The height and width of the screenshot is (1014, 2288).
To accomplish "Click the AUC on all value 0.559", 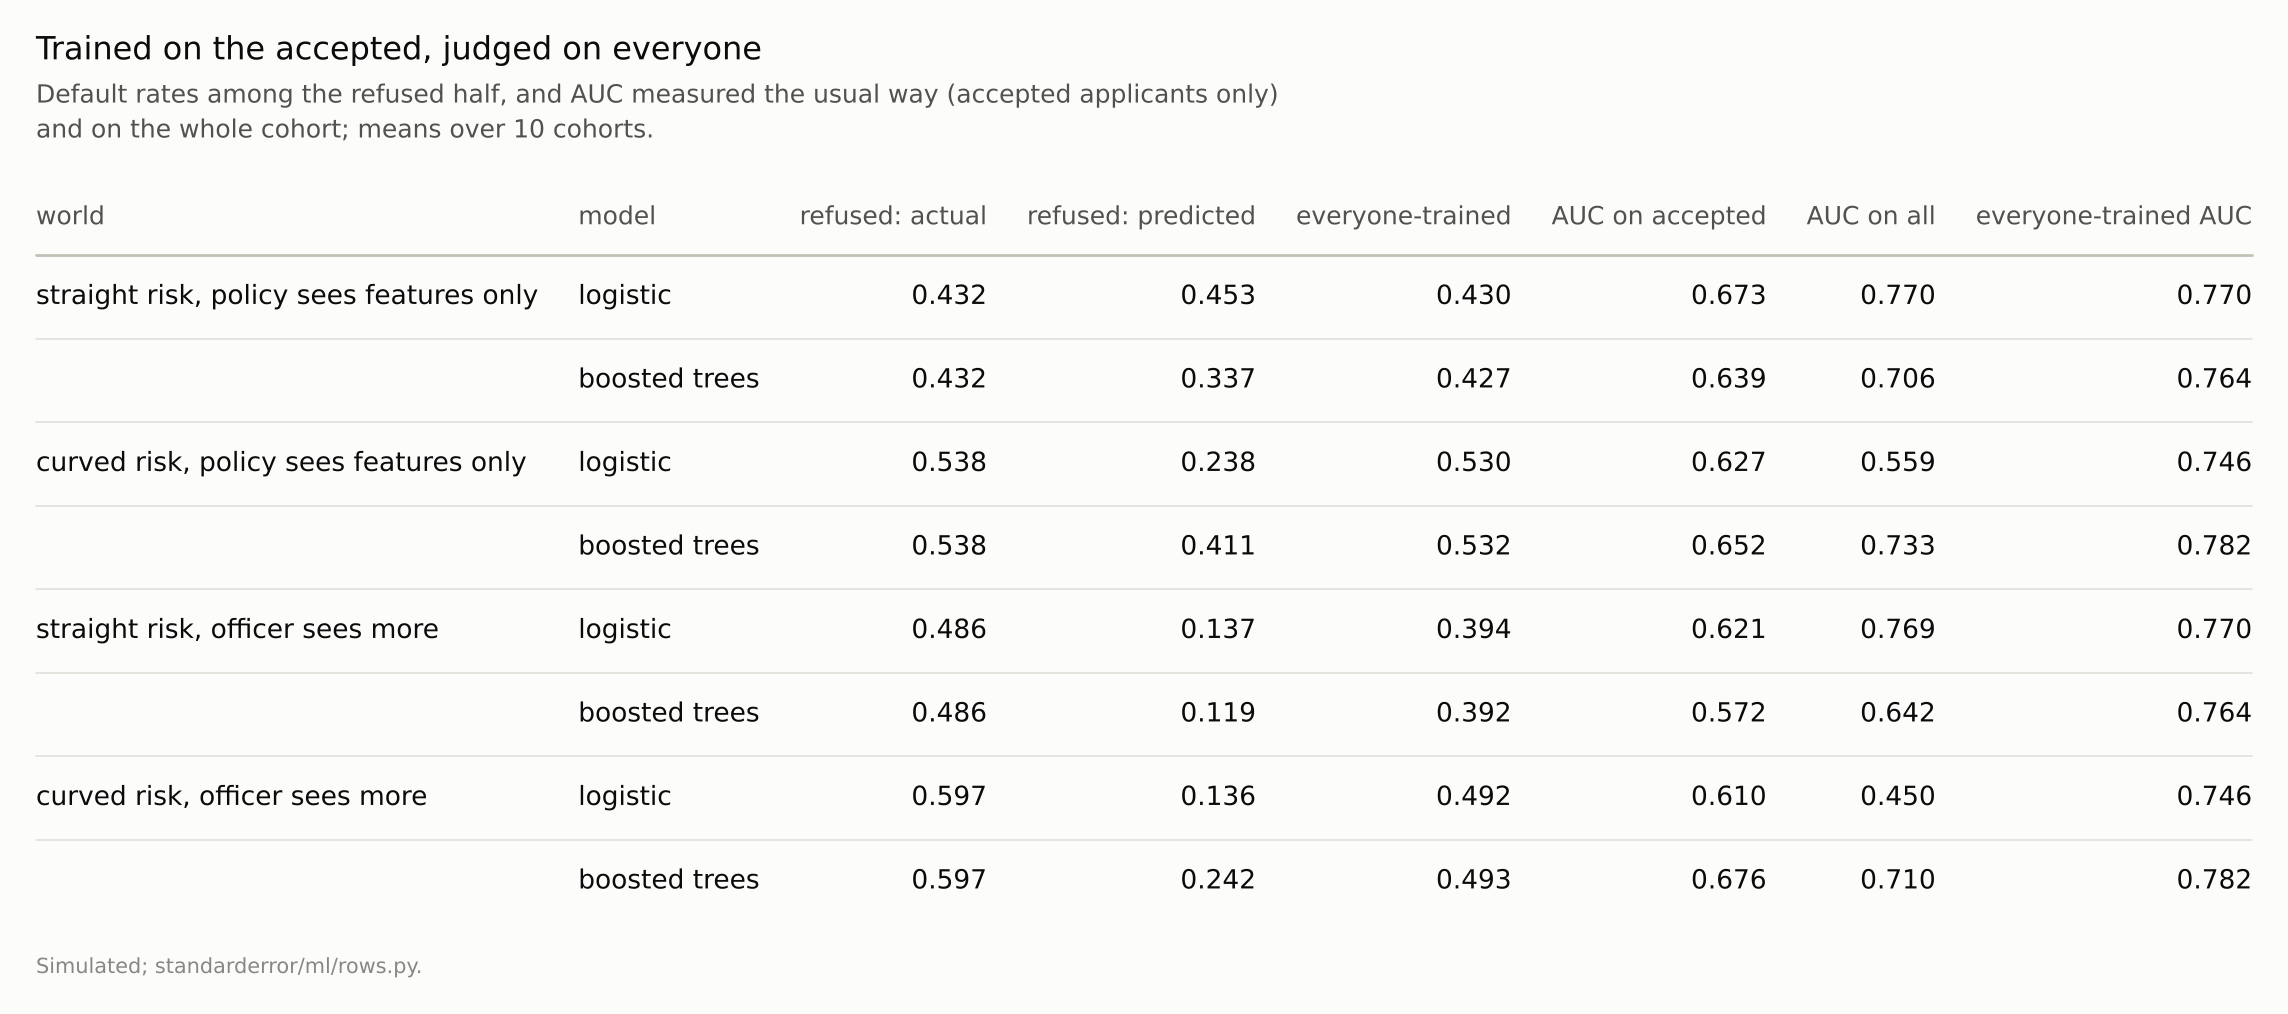I will 1898,462.
